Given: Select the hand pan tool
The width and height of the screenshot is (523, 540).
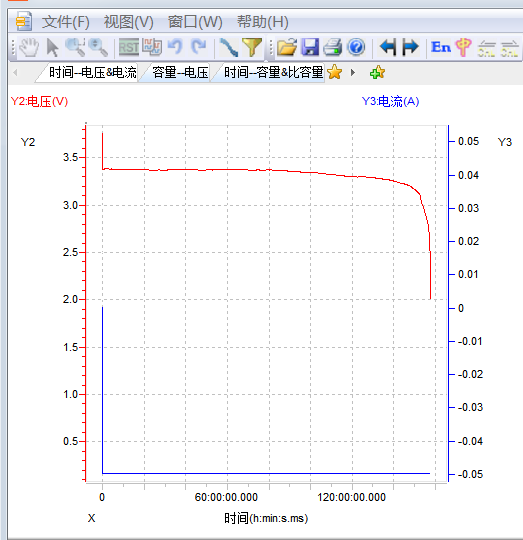Looking at the screenshot, I should click(x=29, y=47).
